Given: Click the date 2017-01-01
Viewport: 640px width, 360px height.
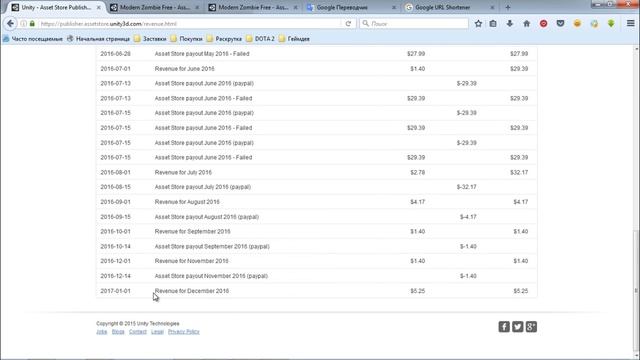Looking at the screenshot, I should (x=116, y=291).
